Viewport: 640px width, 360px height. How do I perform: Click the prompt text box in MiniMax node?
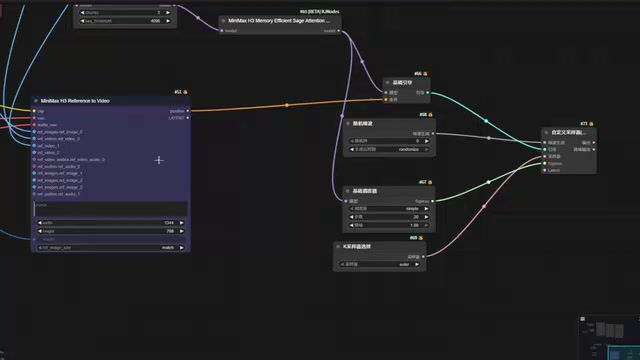pyautogui.click(x=111, y=209)
